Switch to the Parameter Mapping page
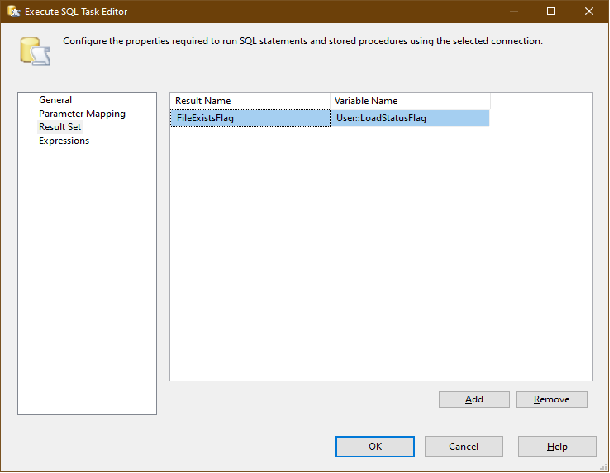 [82, 114]
